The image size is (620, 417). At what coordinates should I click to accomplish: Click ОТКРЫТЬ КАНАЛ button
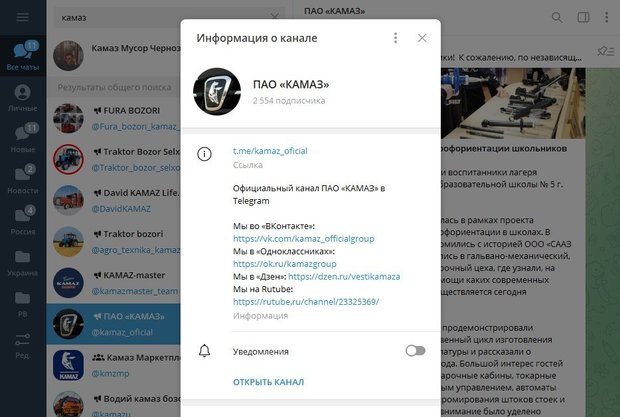[x=268, y=382]
